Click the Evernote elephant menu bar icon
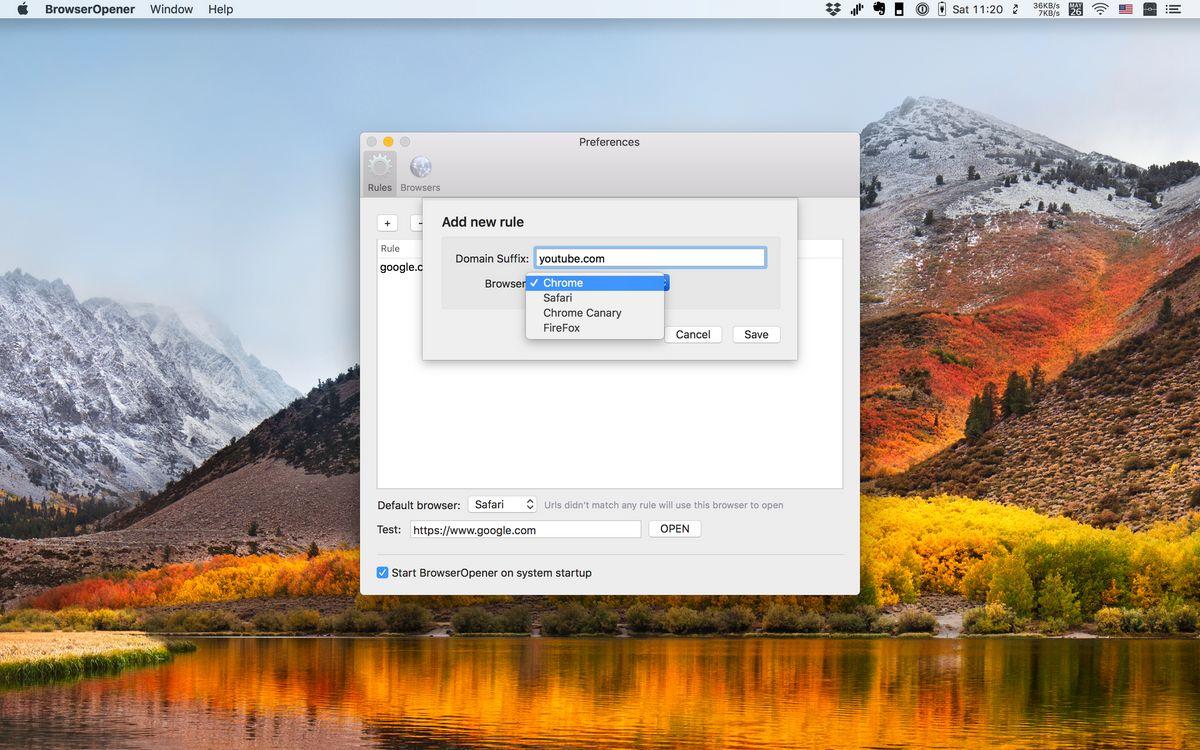The image size is (1200, 750). (x=878, y=9)
